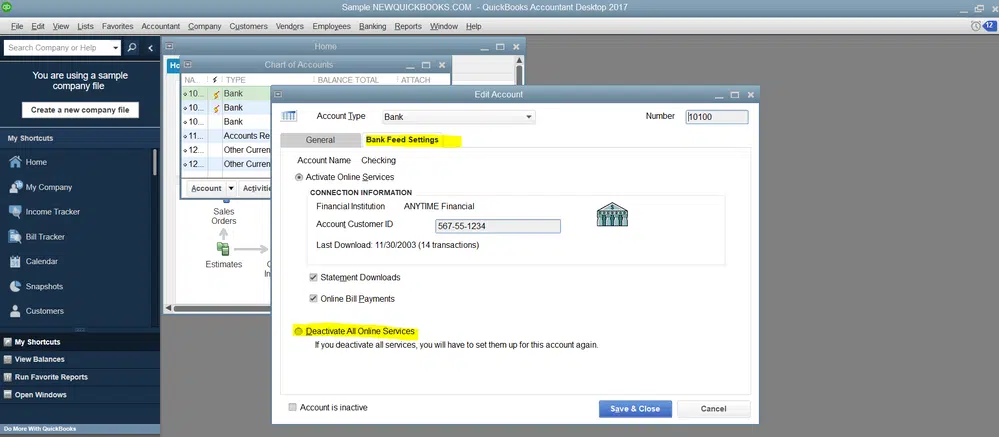
Task: Click the account Number field
Action: coord(717,117)
